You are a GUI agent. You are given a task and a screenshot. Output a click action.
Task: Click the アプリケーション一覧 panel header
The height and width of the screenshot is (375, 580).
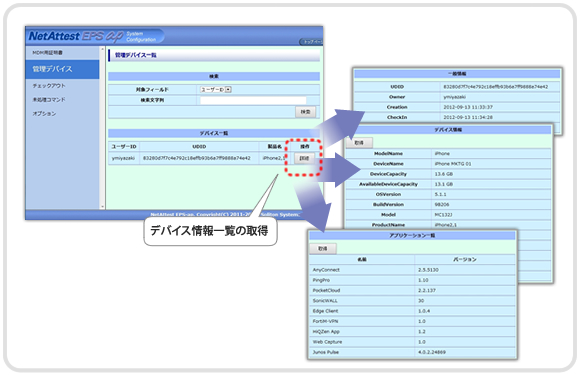click(x=412, y=236)
